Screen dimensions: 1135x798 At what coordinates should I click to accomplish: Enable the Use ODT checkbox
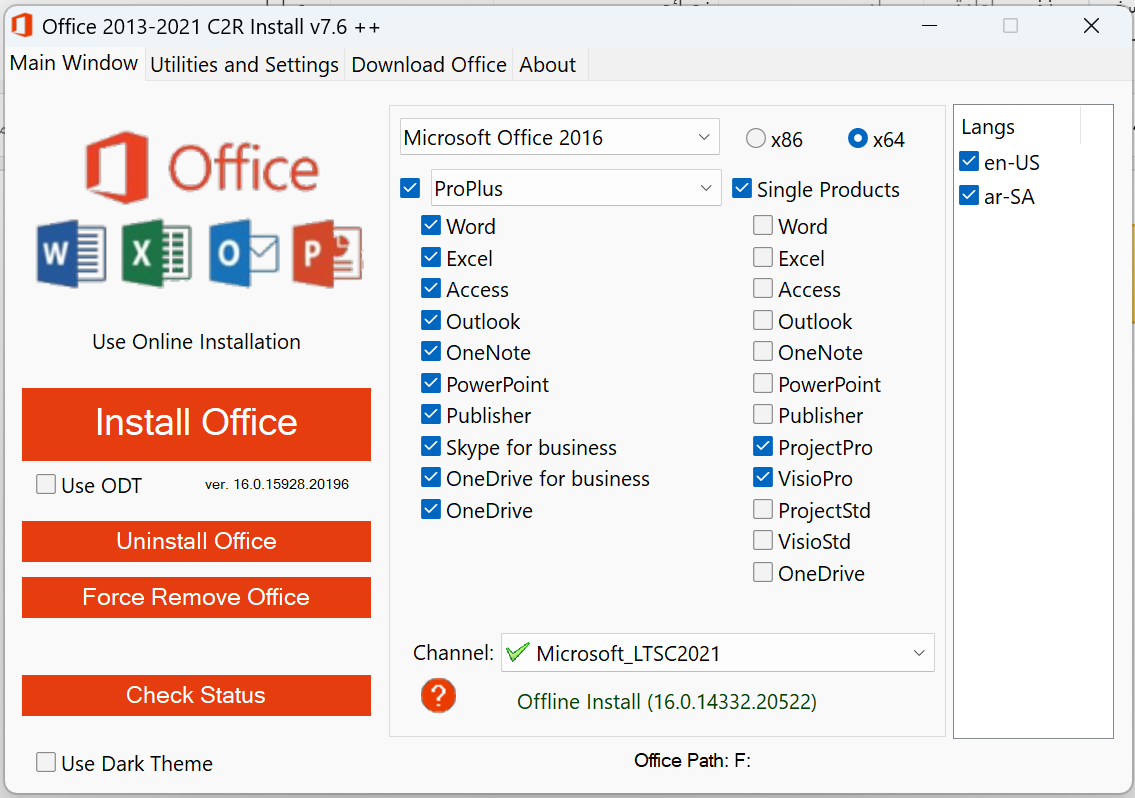tap(46, 484)
